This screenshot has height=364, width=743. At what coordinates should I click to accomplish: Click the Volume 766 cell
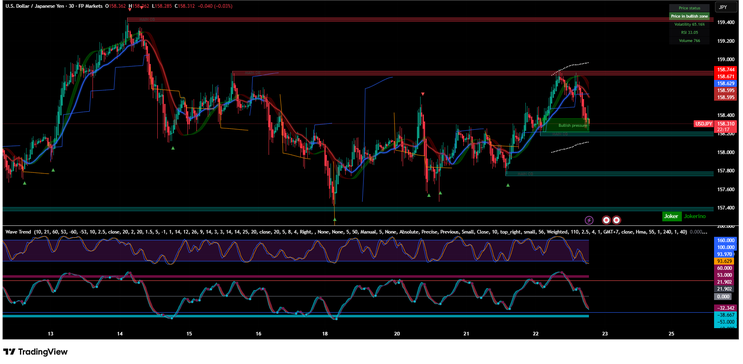pyautogui.click(x=689, y=40)
